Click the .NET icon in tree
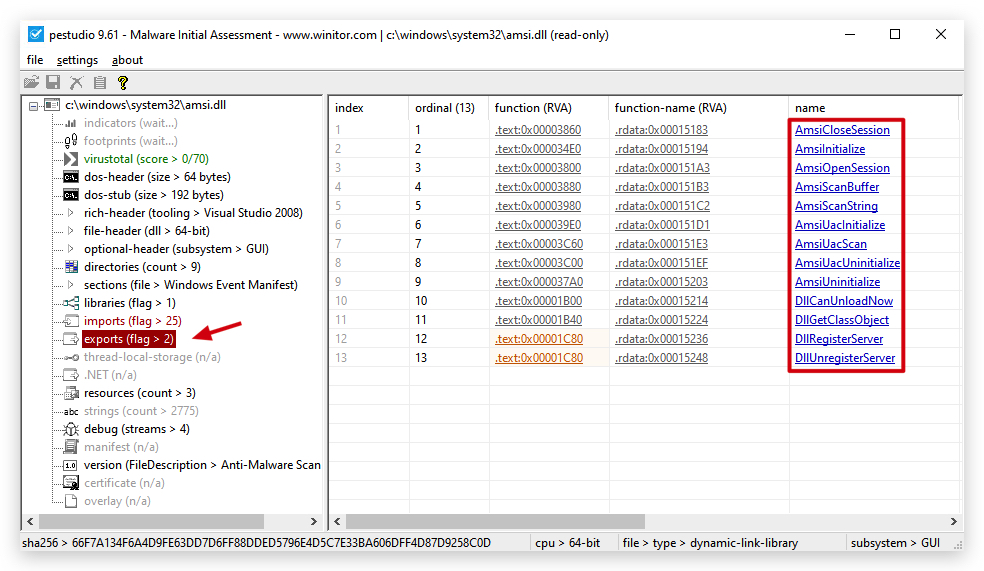Screen dimensions: 984x571 [71, 375]
